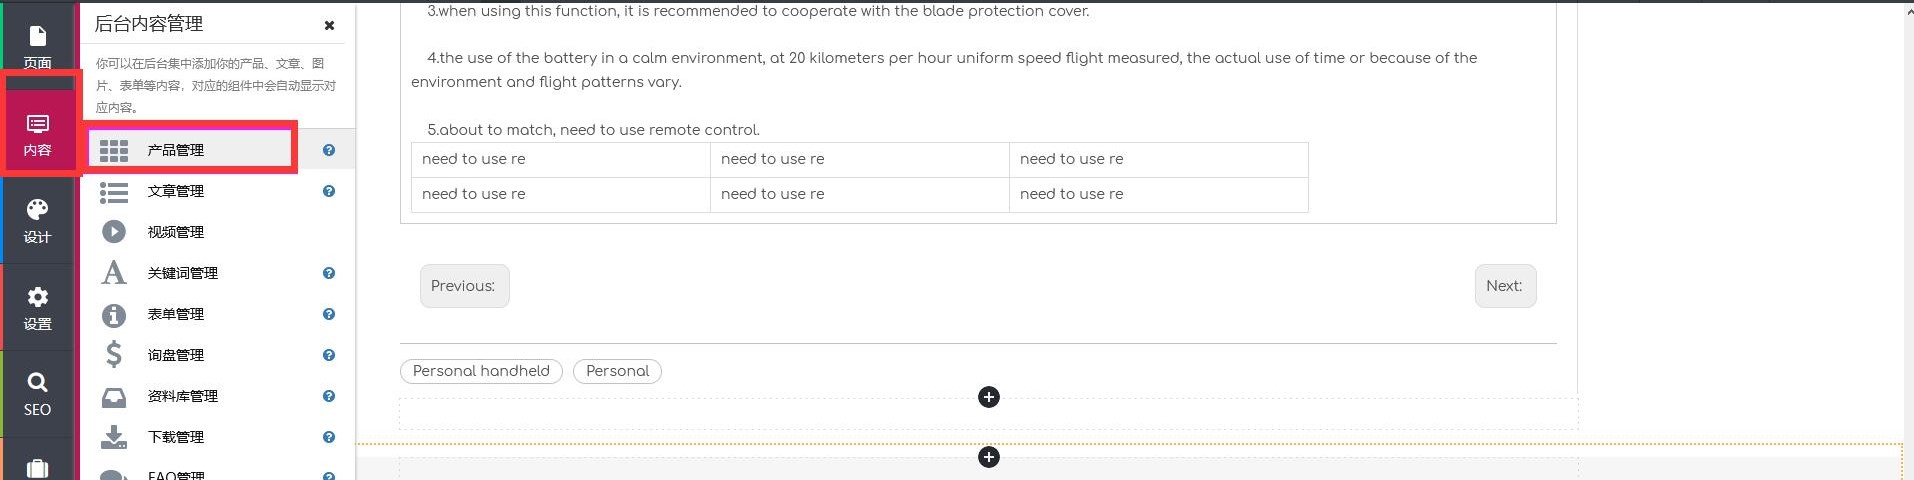Open the 设计 (Design) palette icon
The height and width of the screenshot is (480, 1914).
coord(37,220)
